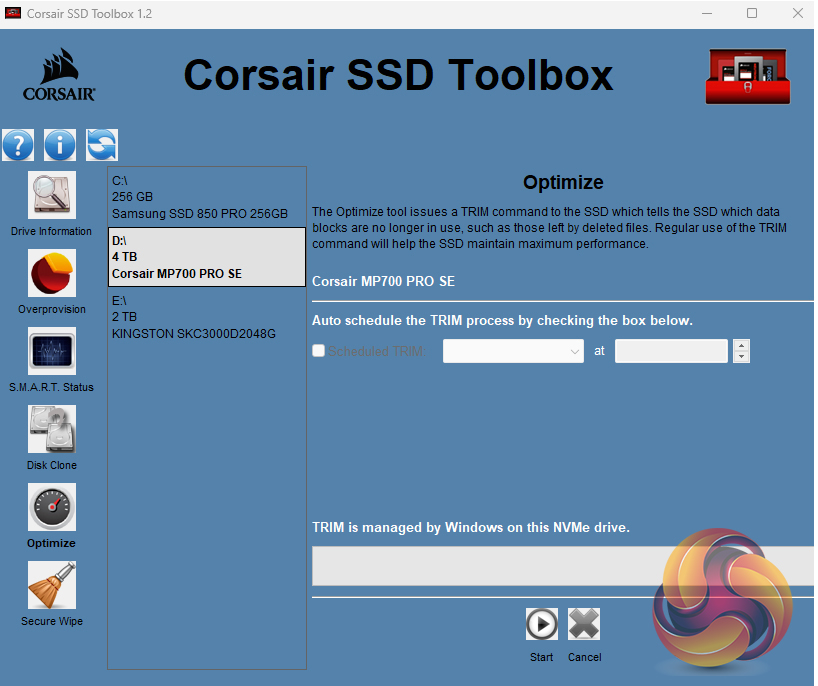
Task: Increase the scheduled time with up arrow
Action: coord(741,345)
